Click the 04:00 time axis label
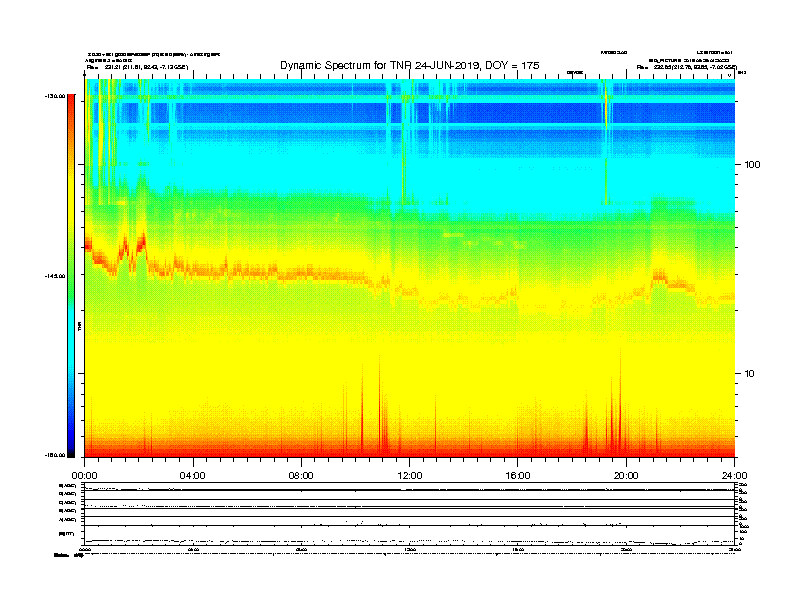Image resolution: width=792 pixels, height=612 pixels. click(x=193, y=476)
